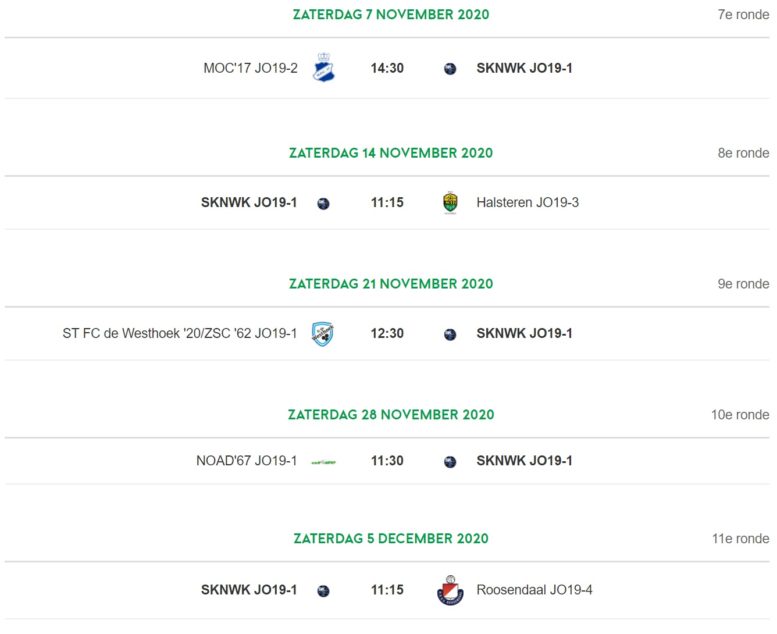Viewport: 777px width, 634px height.
Task: Open the NOAD'67 JO19-1 team link
Action: pos(246,461)
